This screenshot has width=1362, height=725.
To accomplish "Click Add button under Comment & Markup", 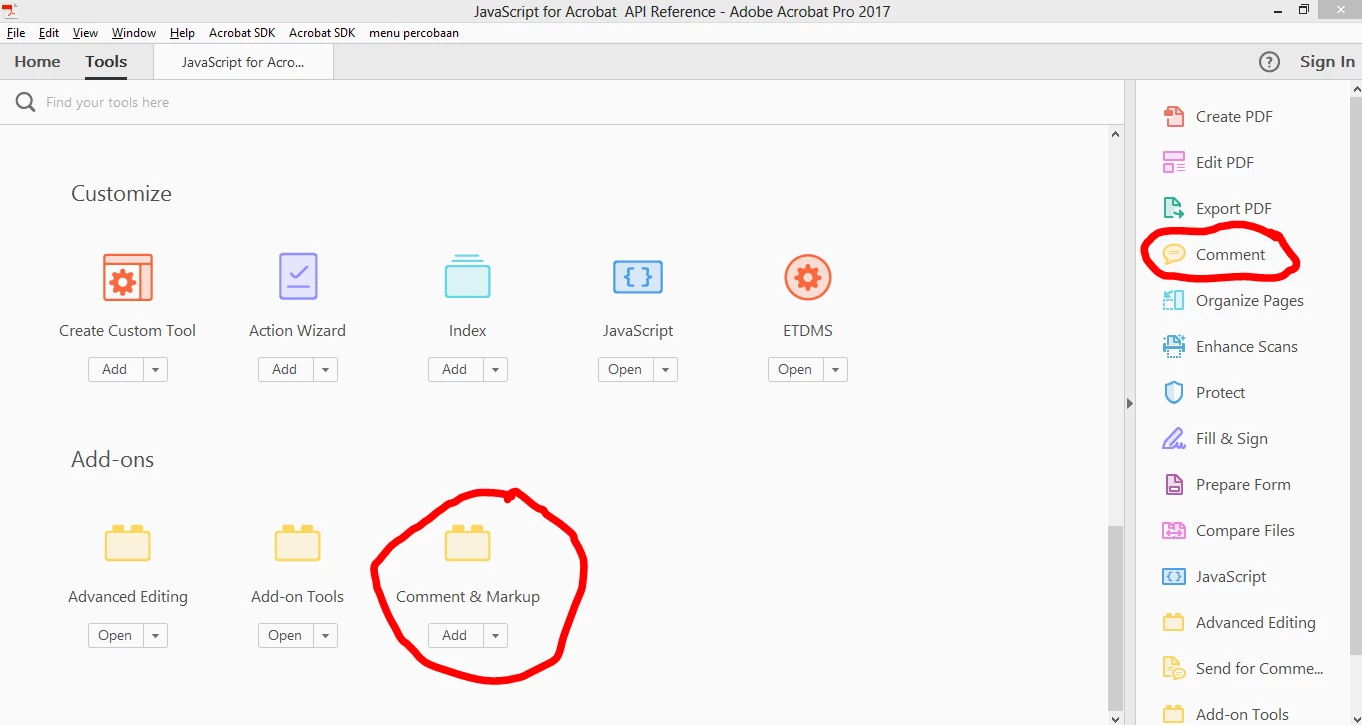I will click(x=455, y=635).
